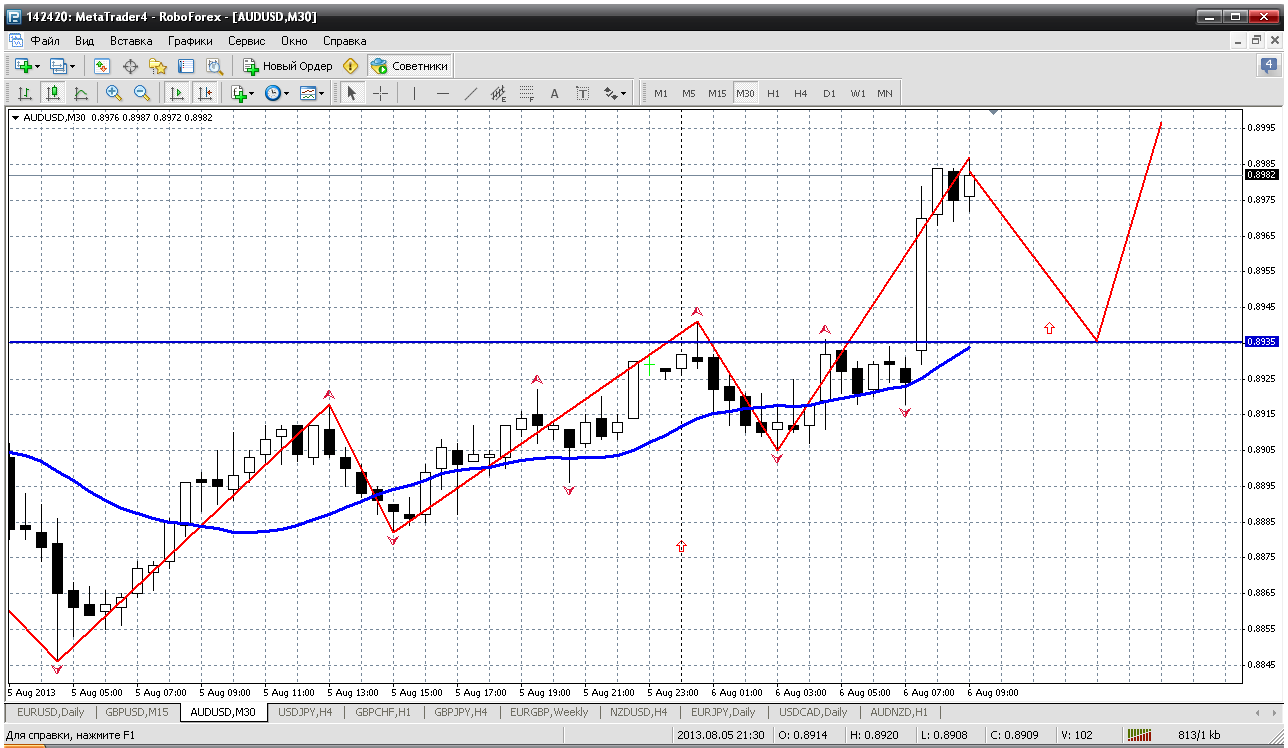Open the profiles dropdown
This screenshot has height=748, width=1288.
pyautogui.click(x=64, y=66)
